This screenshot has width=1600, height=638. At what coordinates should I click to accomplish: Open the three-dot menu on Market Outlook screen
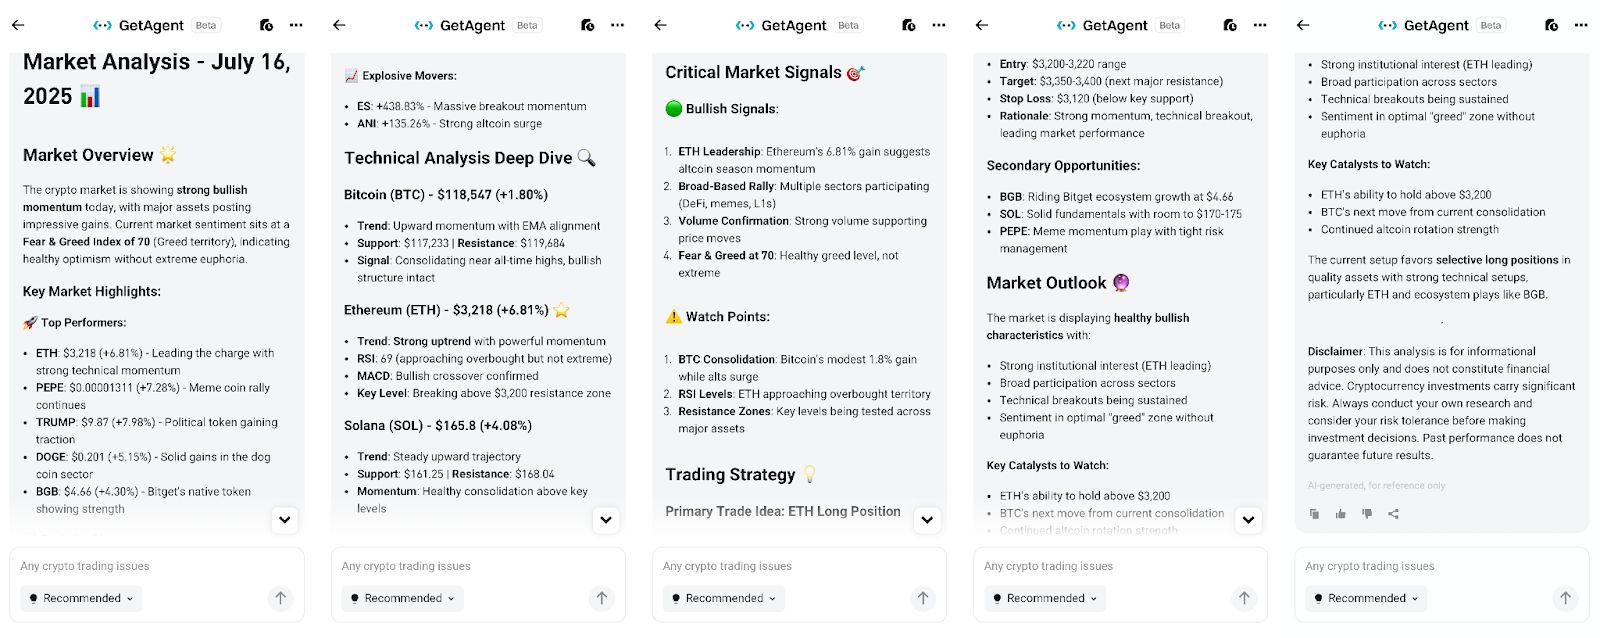1260,25
